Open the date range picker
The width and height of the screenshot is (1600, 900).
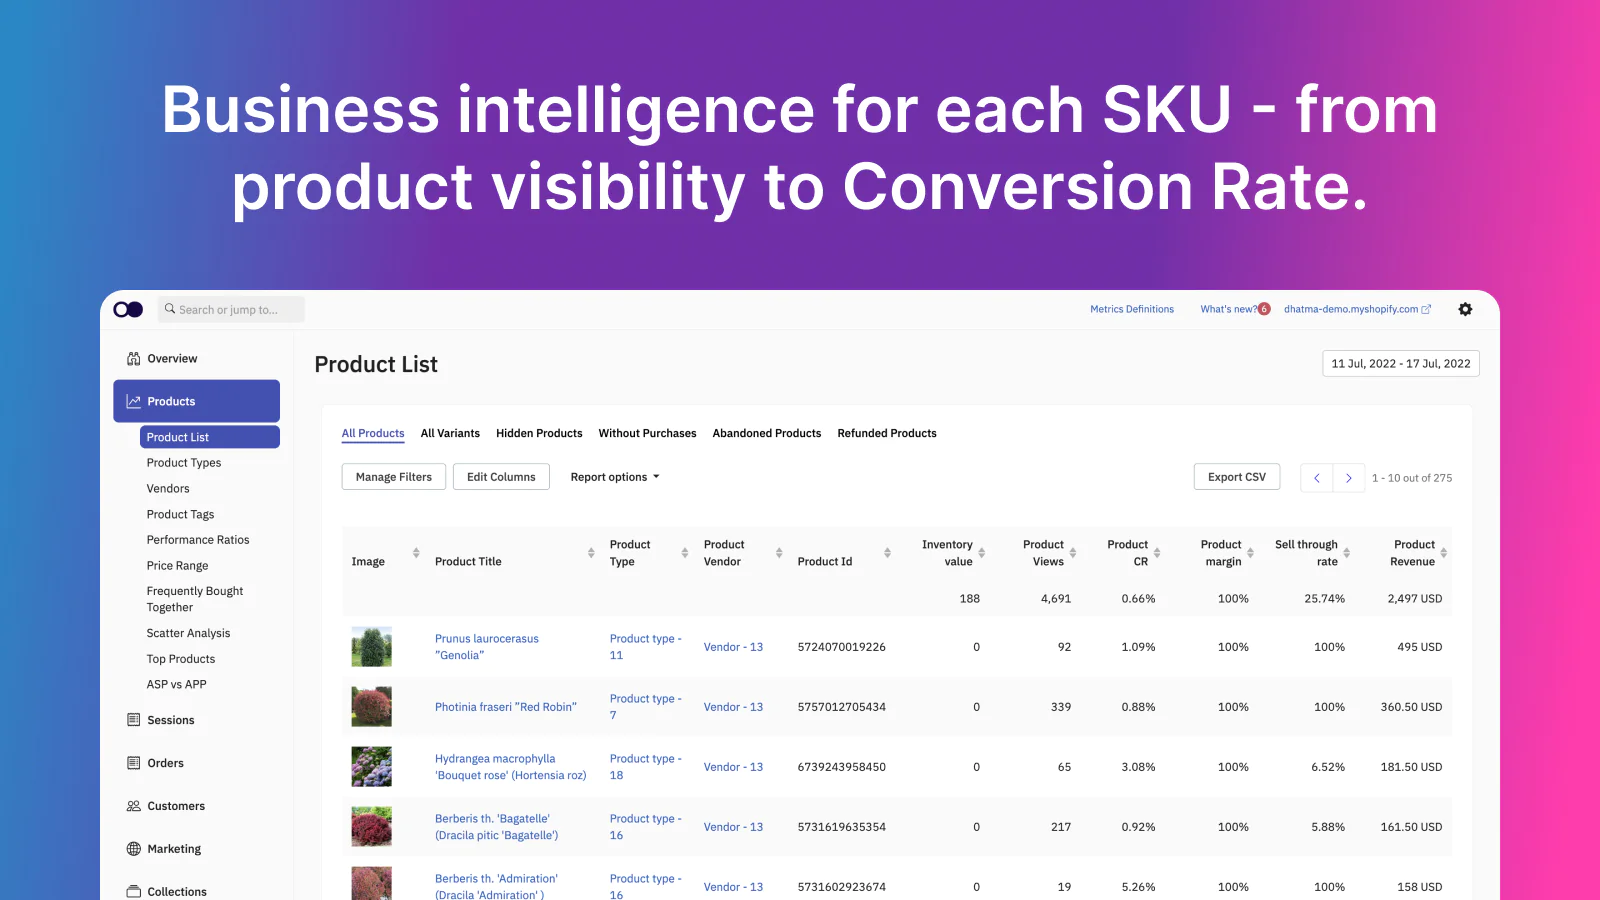[1400, 364]
